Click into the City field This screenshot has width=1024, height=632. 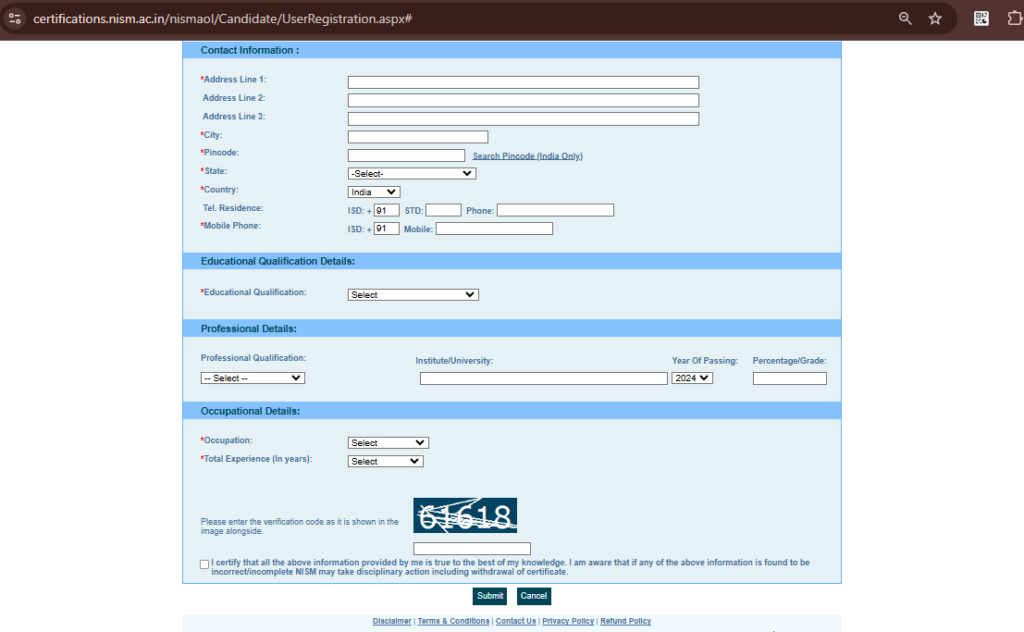coord(418,137)
